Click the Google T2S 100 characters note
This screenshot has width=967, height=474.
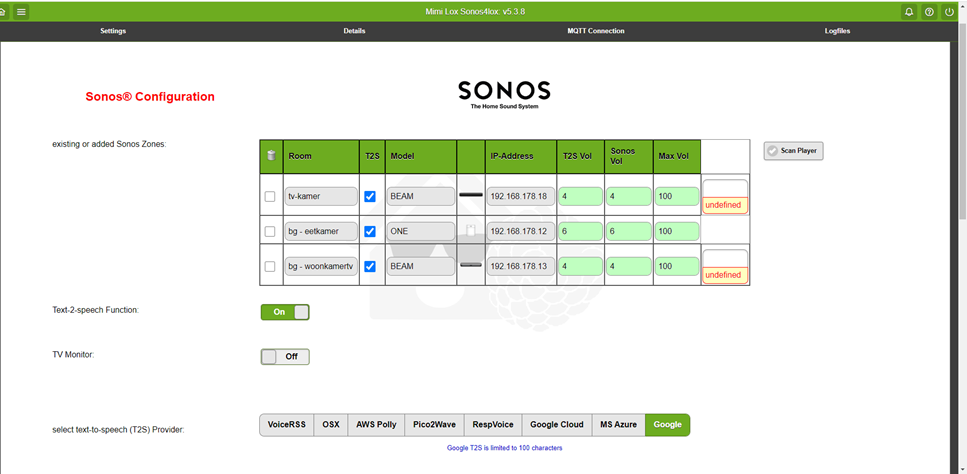point(504,448)
